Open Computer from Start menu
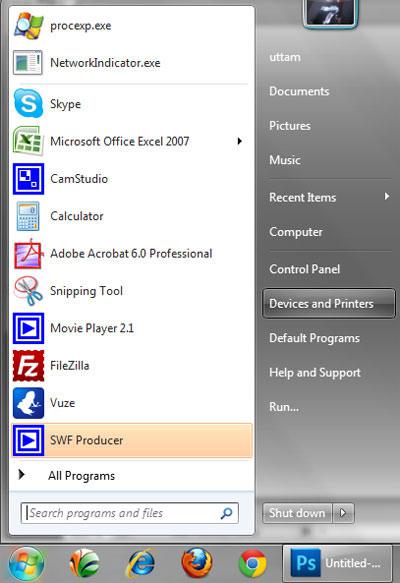The height and width of the screenshot is (583, 400). click(x=296, y=232)
